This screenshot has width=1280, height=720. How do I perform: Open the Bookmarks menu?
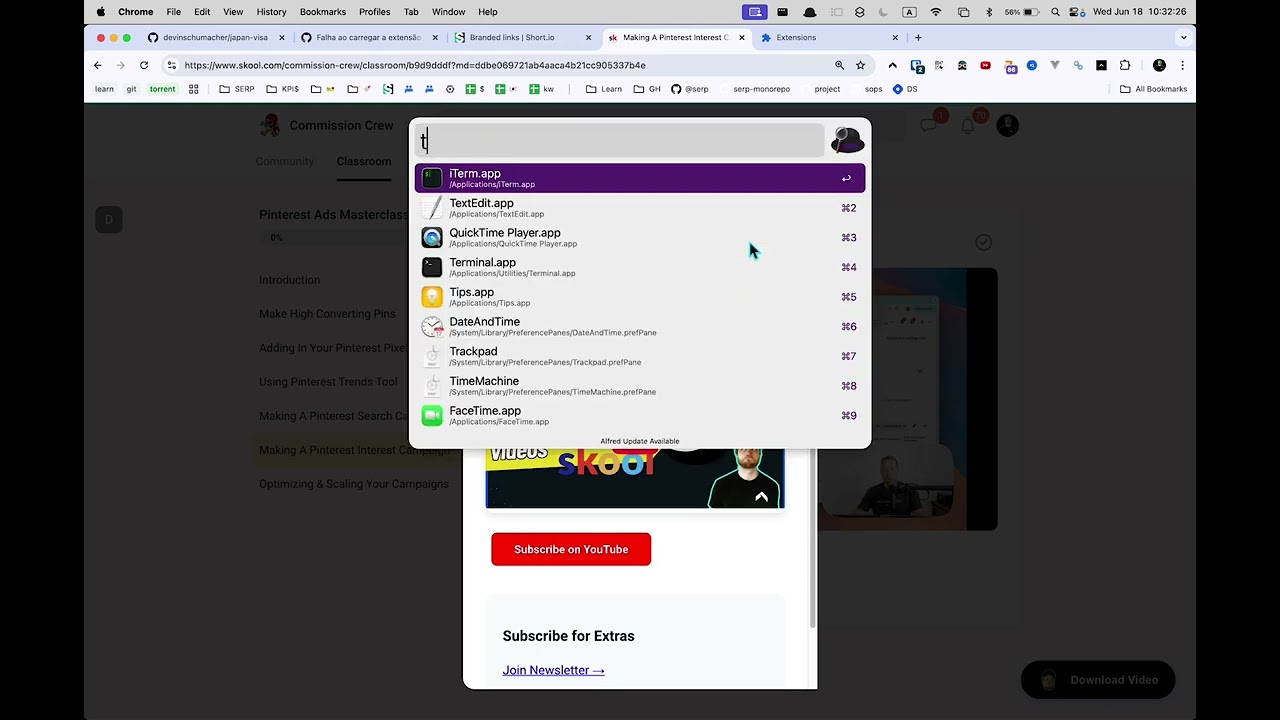pos(323,12)
